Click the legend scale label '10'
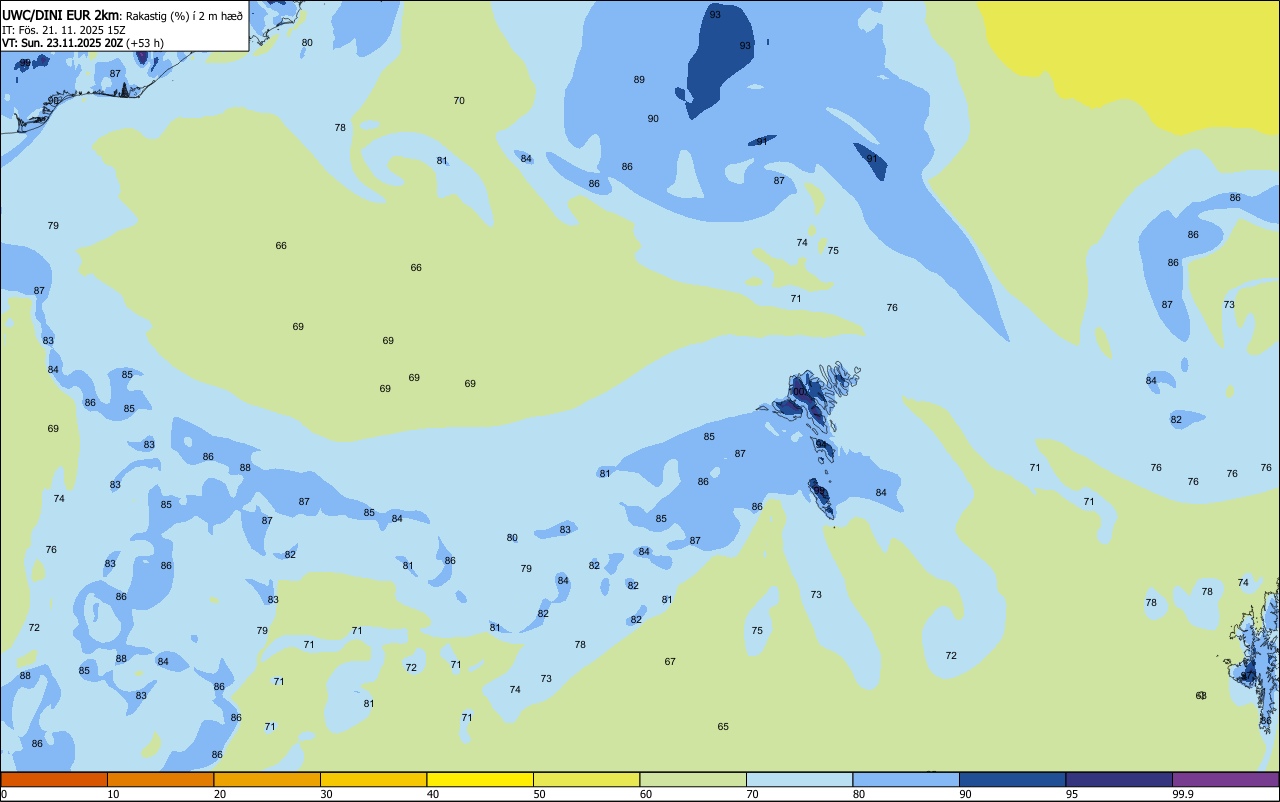 pyautogui.click(x=113, y=794)
